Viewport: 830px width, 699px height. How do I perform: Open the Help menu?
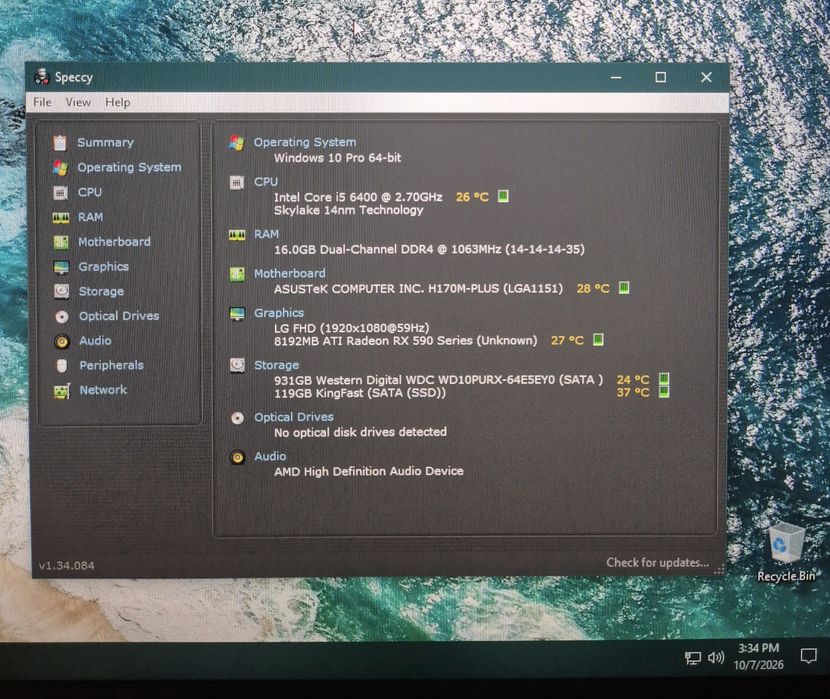tap(118, 102)
